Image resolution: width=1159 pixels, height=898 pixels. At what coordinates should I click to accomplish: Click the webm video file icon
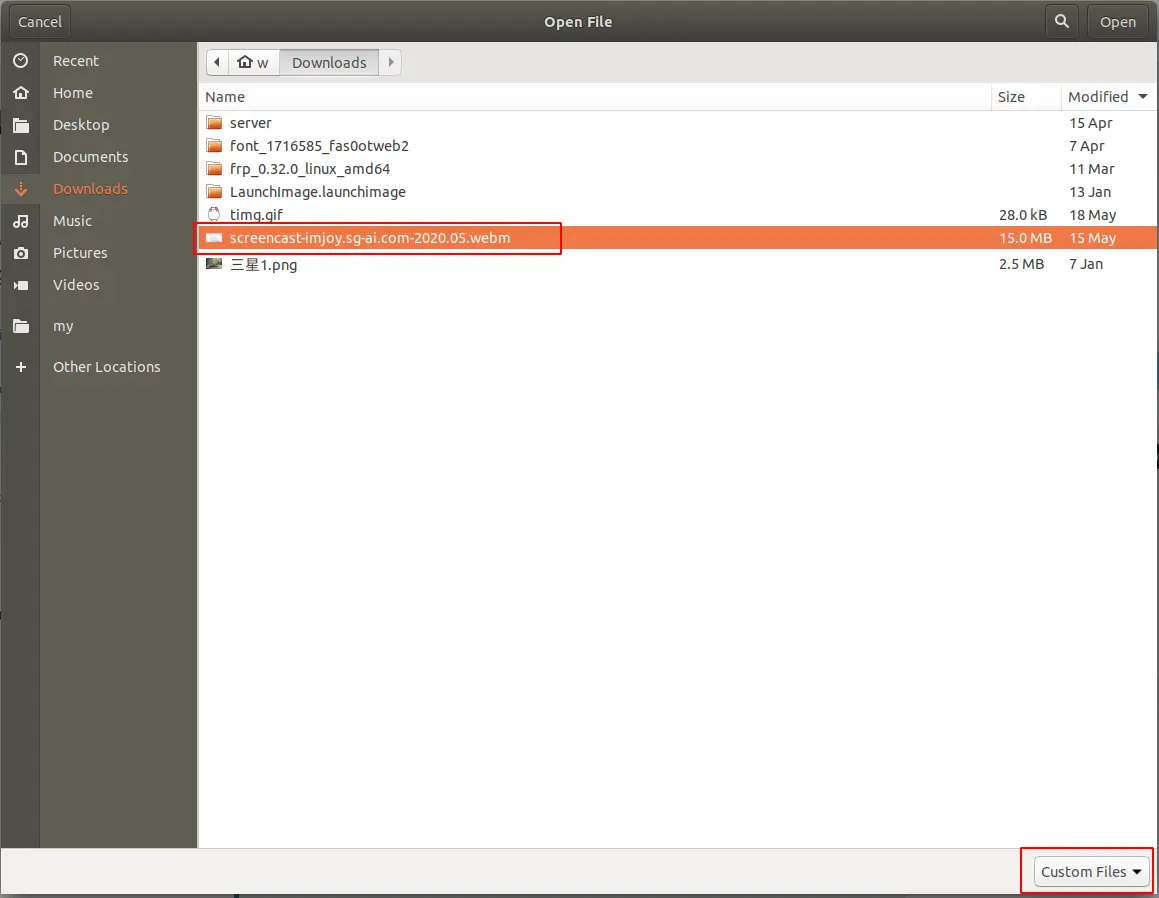point(214,238)
